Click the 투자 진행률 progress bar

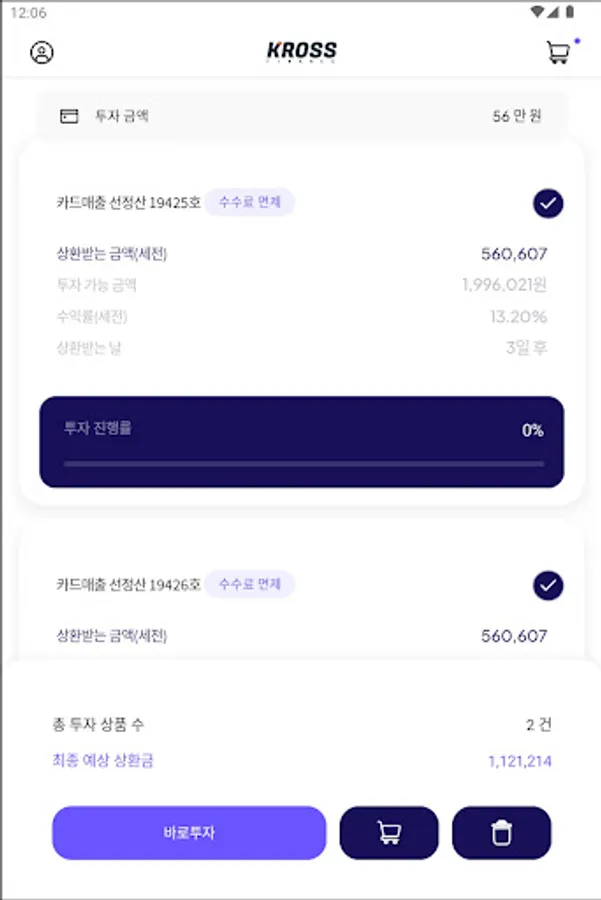coord(302,463)
